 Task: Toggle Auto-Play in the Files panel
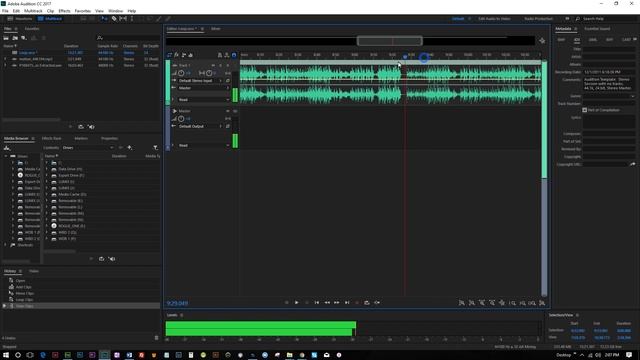91,127
